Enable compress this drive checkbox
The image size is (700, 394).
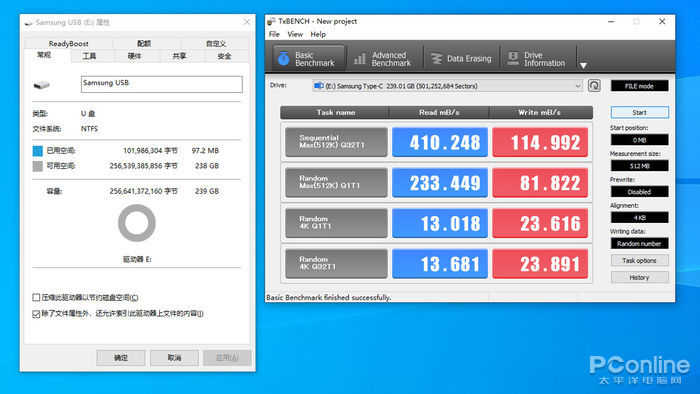point(36,297)
